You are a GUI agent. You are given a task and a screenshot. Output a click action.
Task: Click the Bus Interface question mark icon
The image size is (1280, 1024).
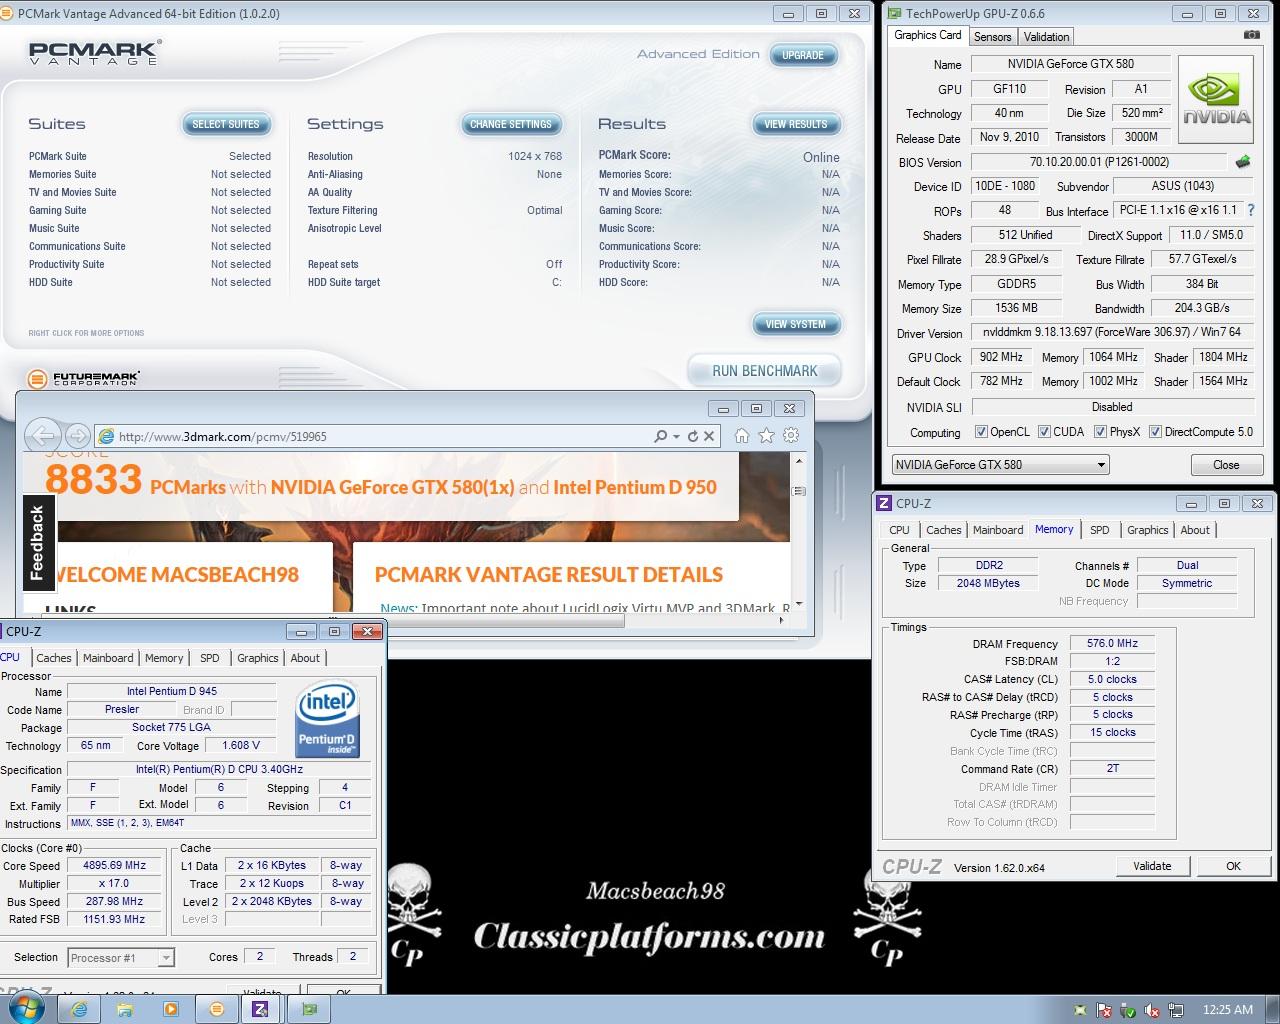(1250, 210)
